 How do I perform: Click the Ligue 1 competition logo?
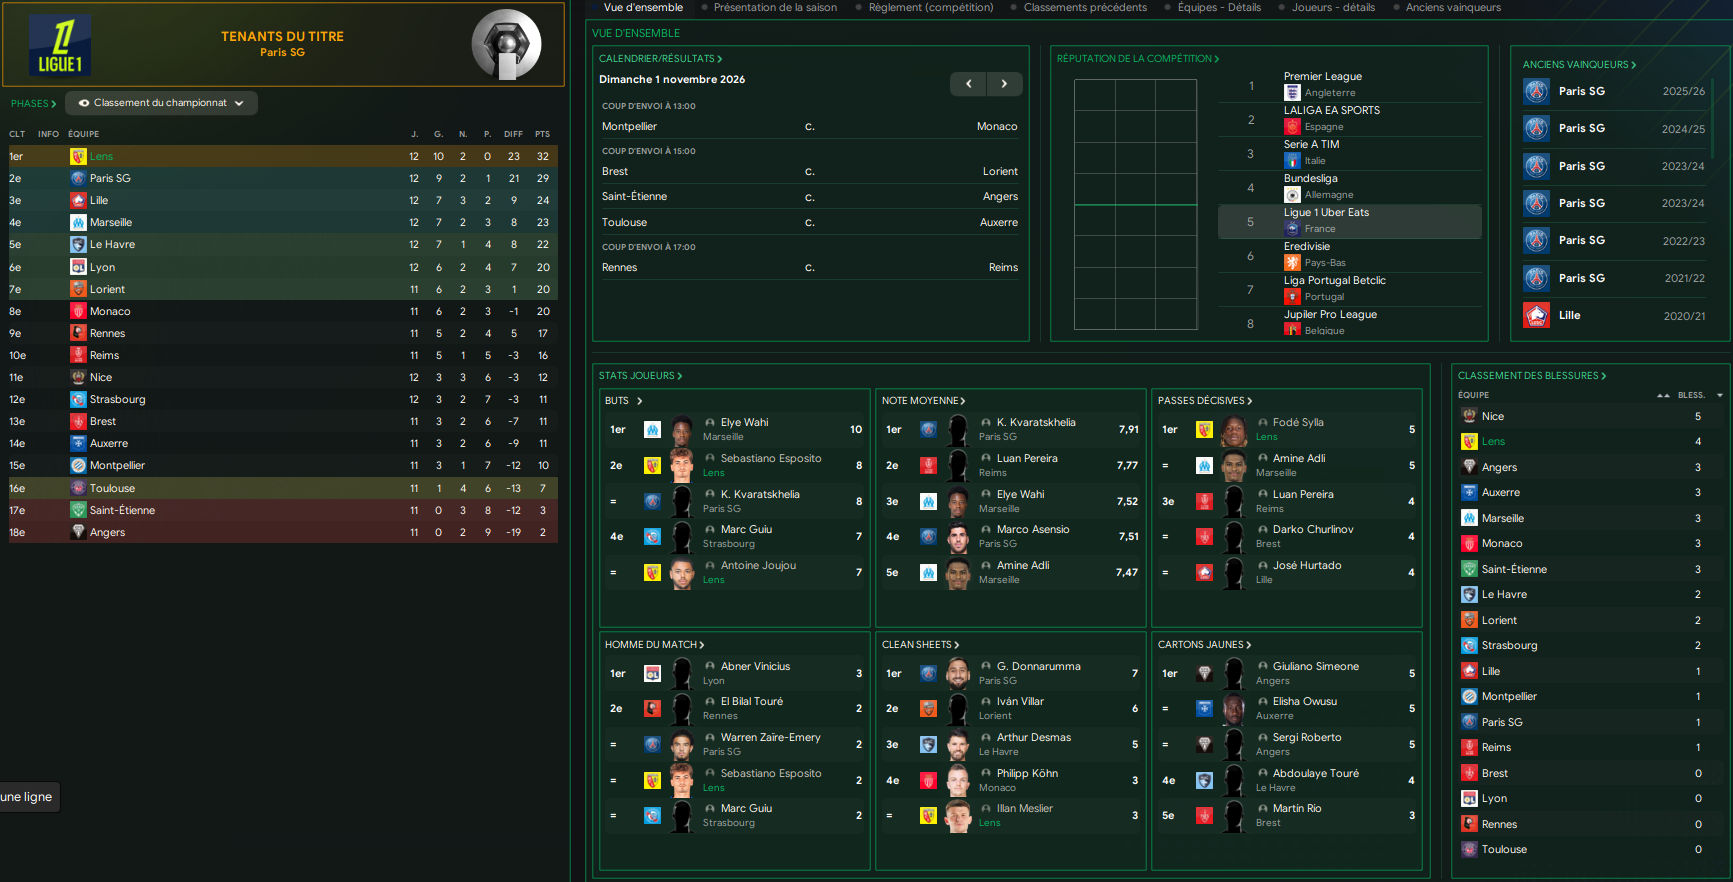tap(60, 45)
